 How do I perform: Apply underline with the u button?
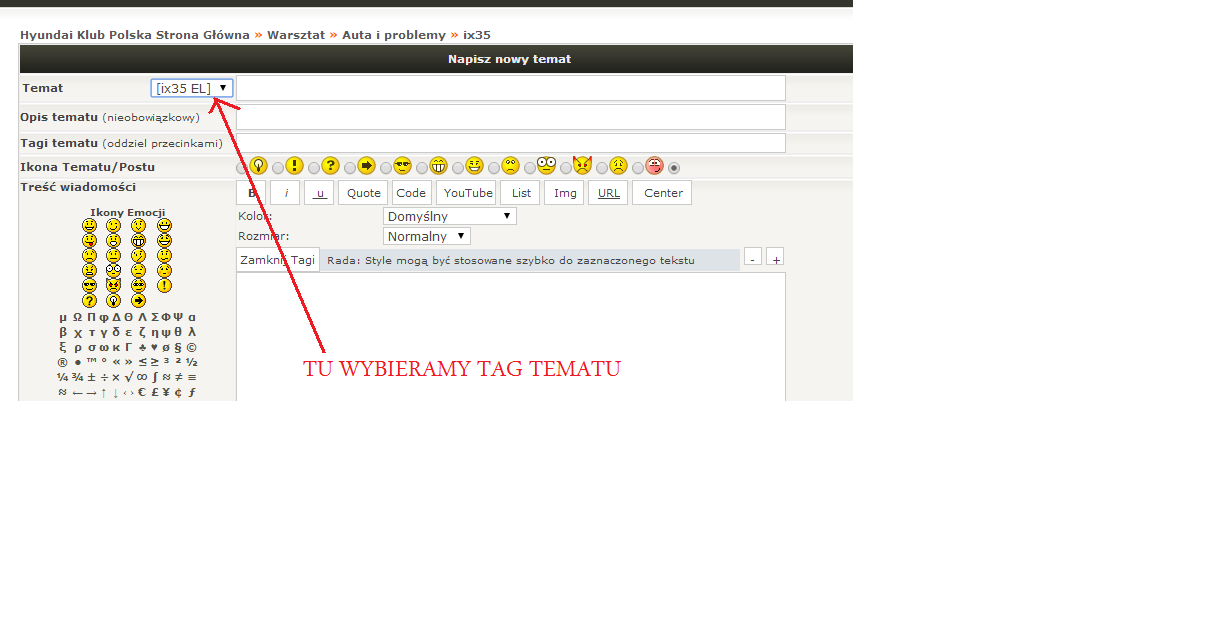click(x=319, y=193)
